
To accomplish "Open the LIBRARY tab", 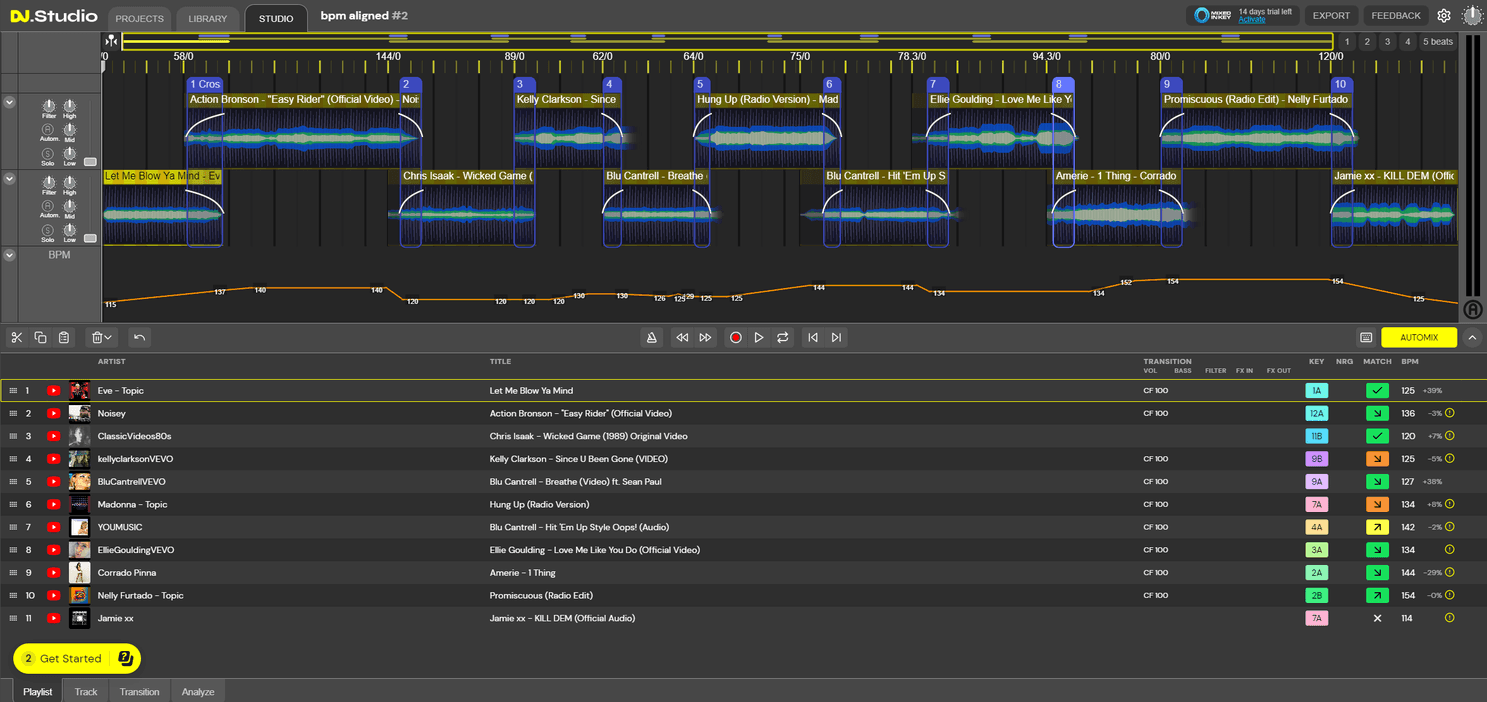I will 208,18.
